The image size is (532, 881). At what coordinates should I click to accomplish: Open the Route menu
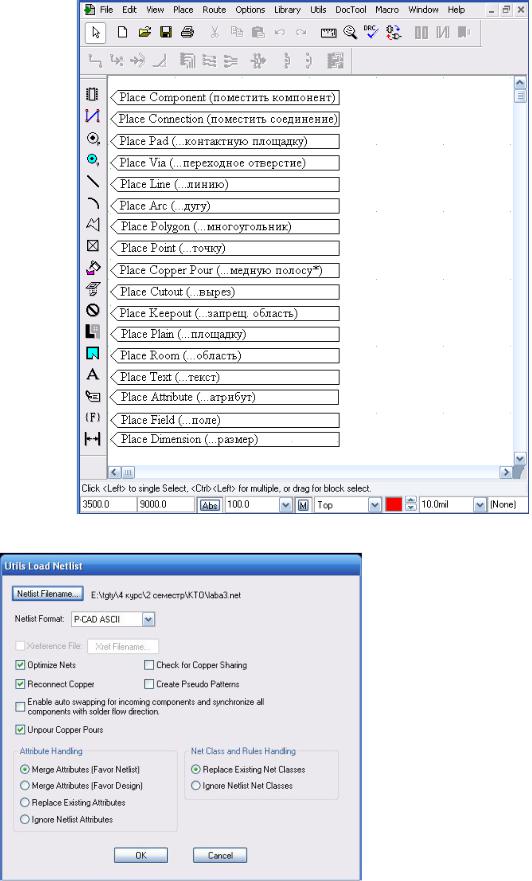click(x=214, y=10)
